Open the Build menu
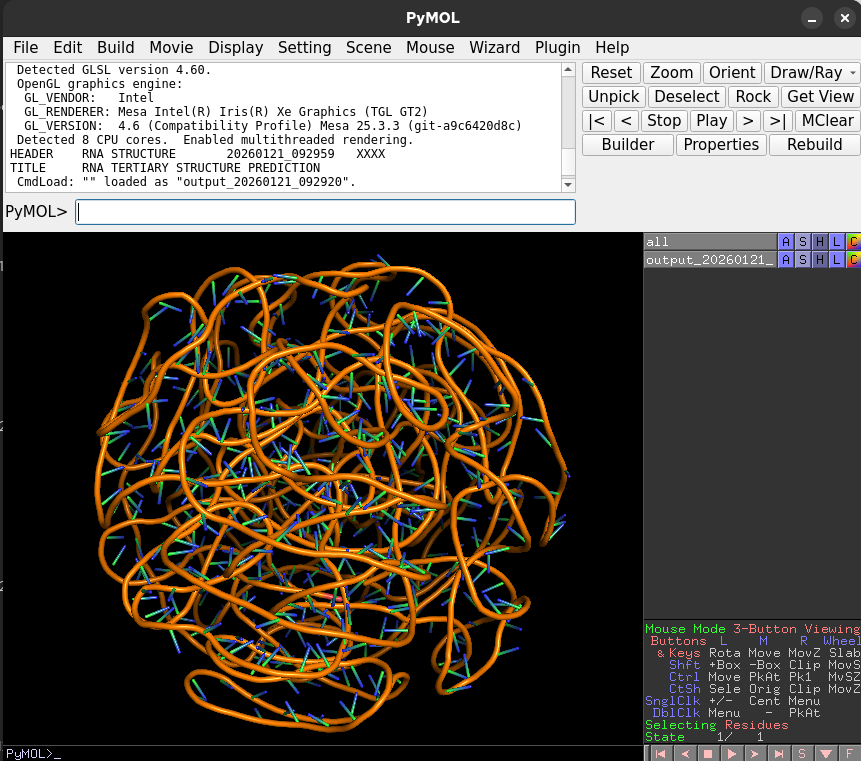The image size is (861, 761). 115,48
